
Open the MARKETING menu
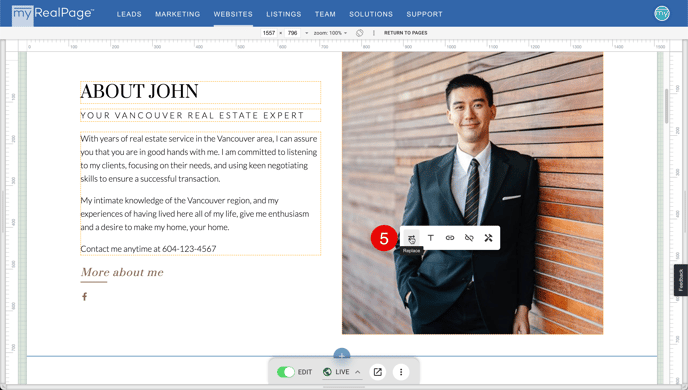click(x=177, y=14)
